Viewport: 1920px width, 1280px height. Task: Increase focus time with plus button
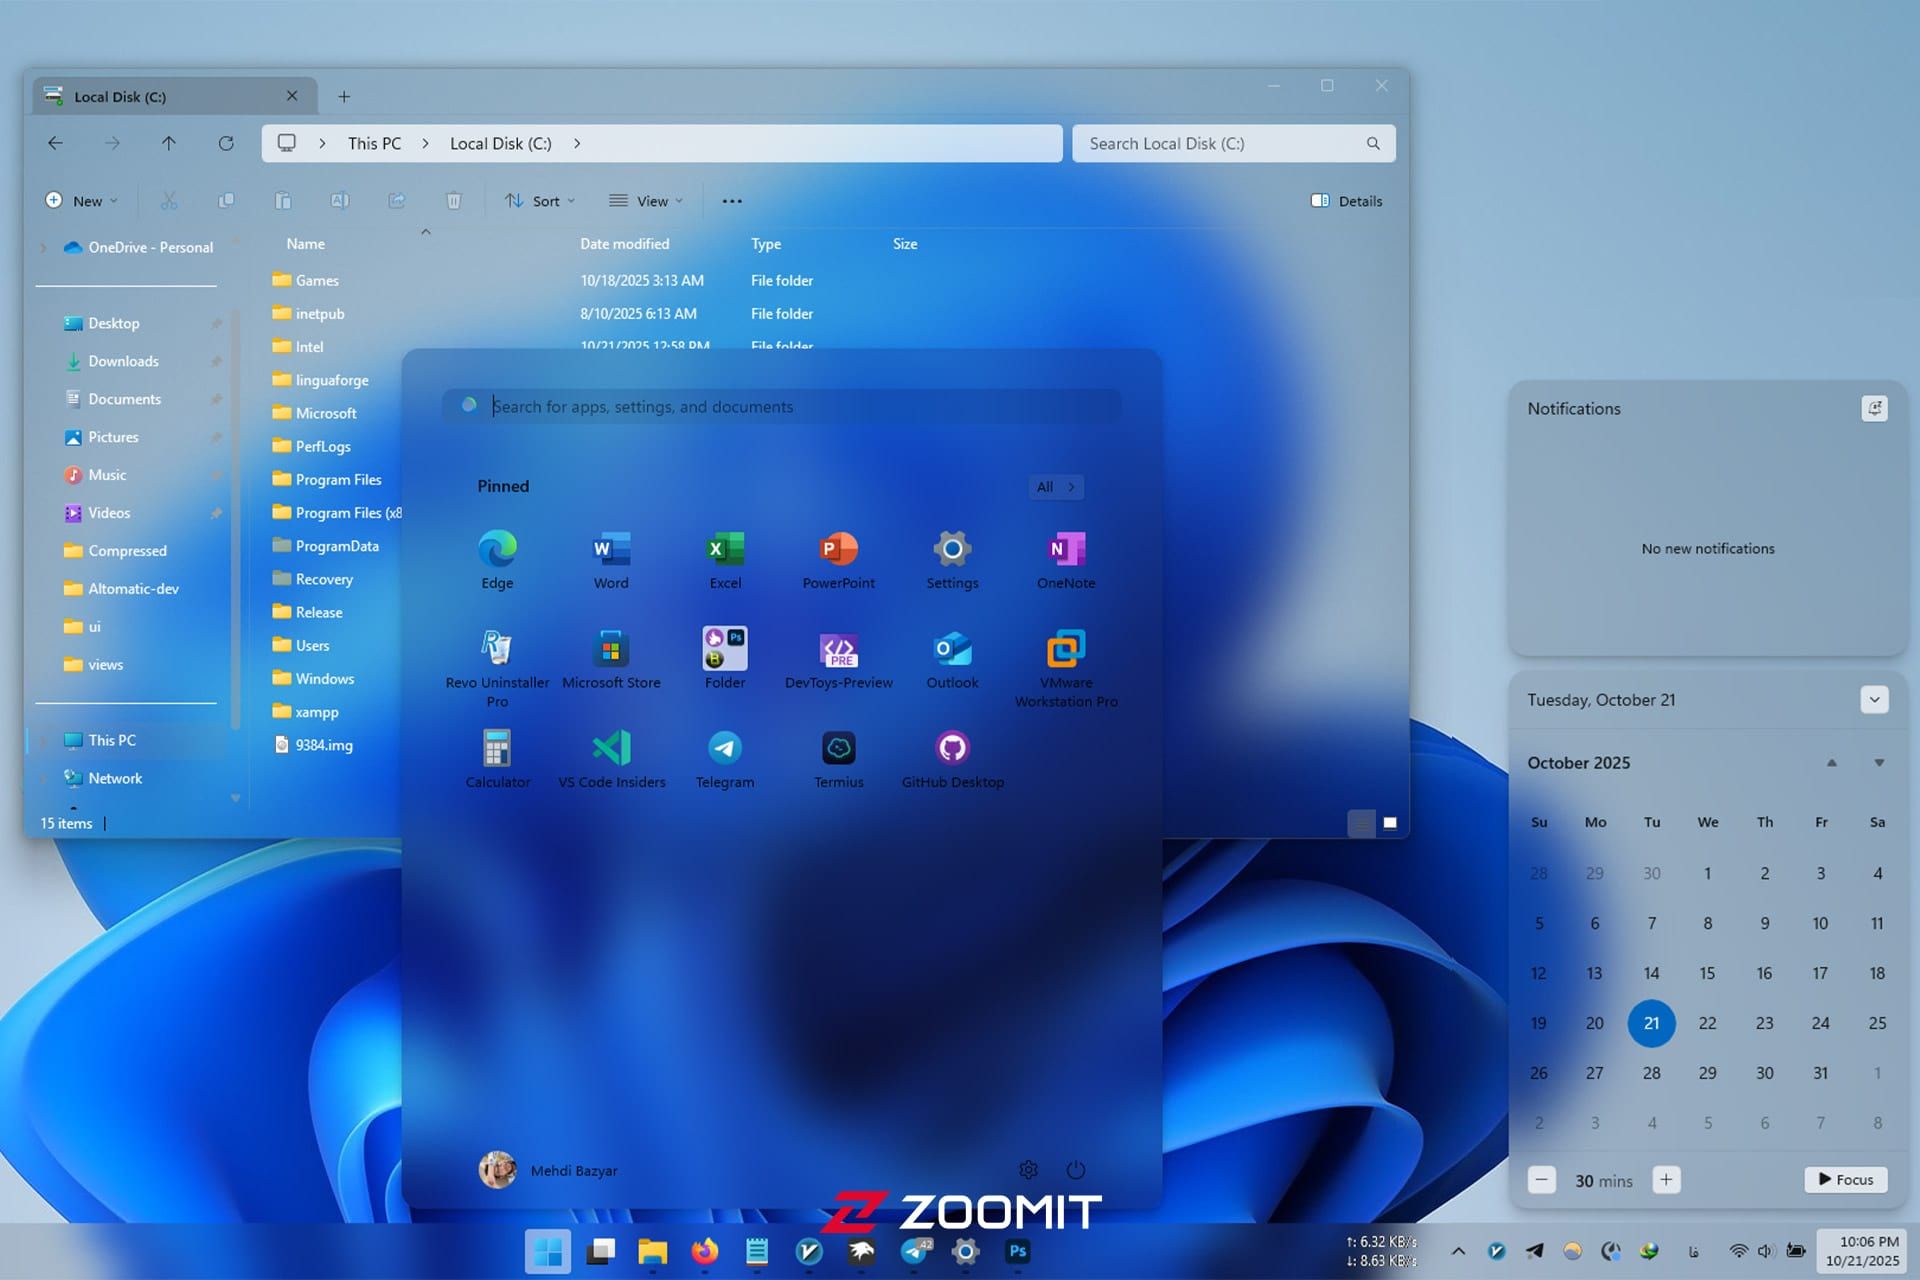[x=1666, y=1180]
